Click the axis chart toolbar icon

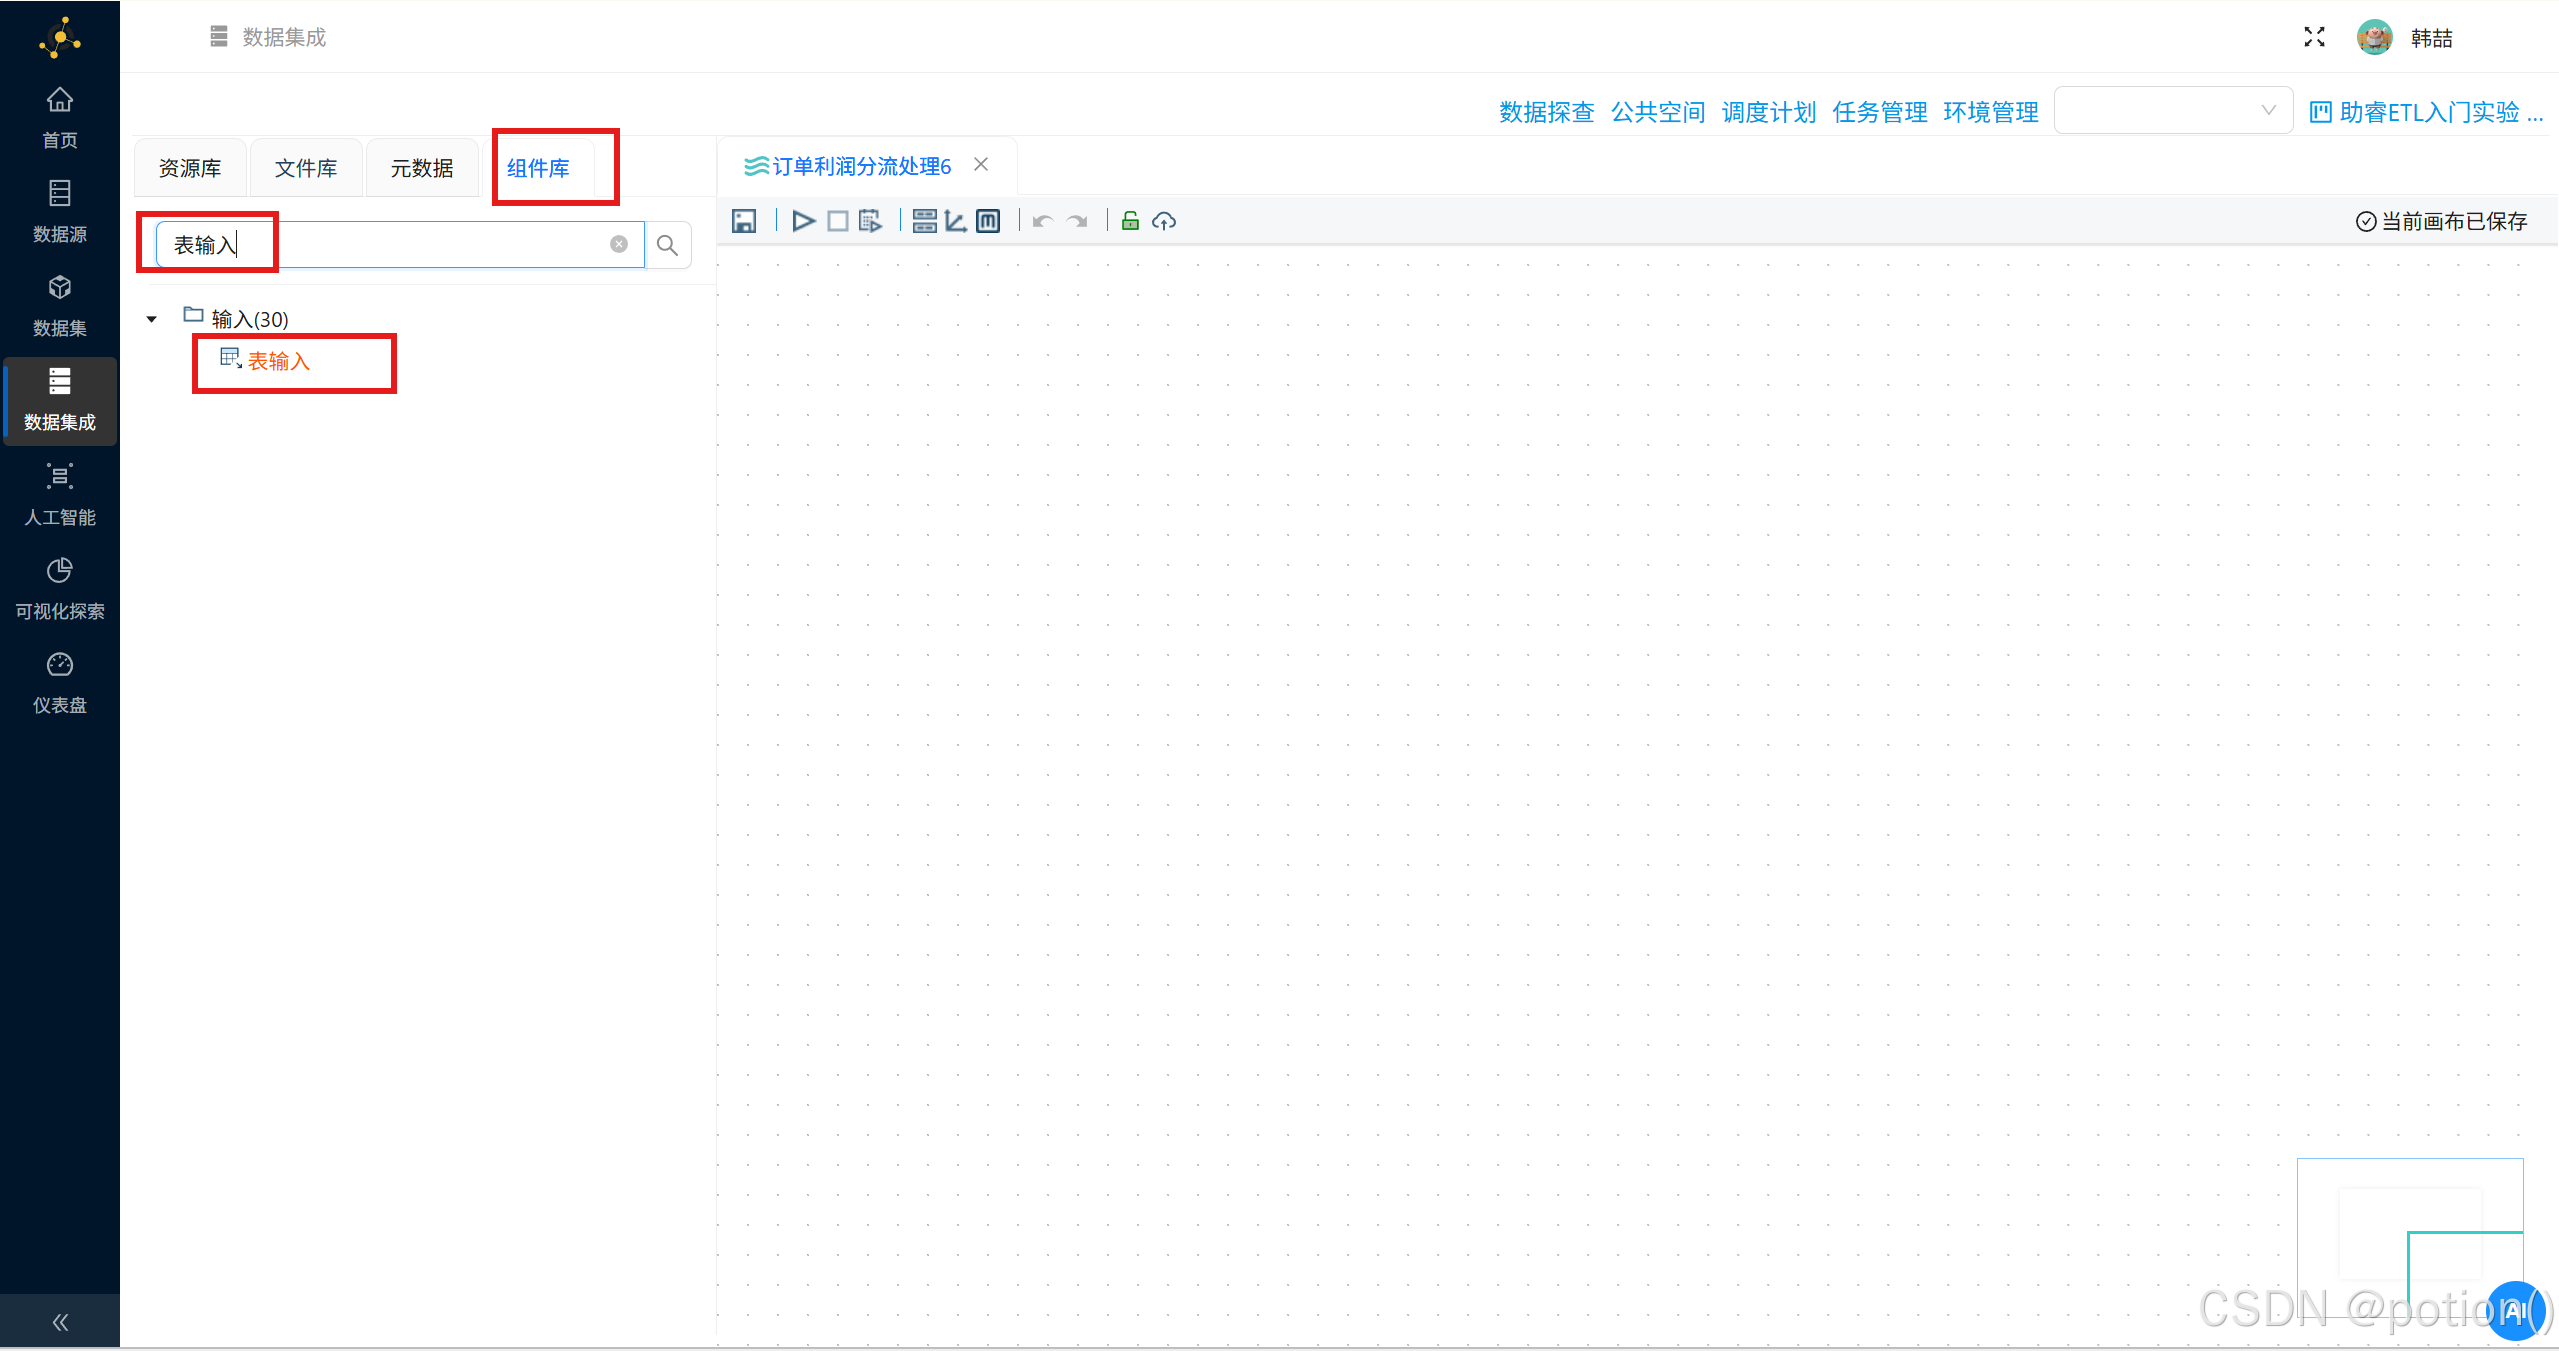(x=956, y=221)
